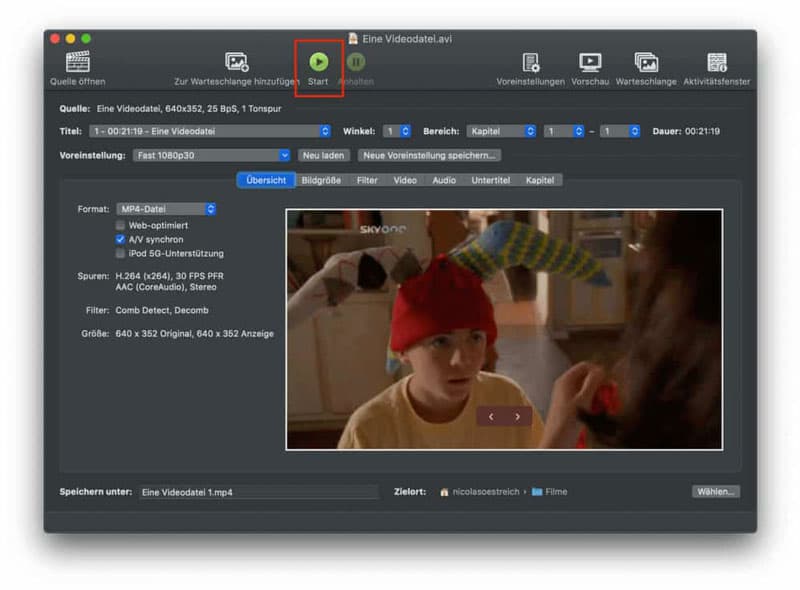Click the AVI file icon in title bar
The height and width of the screenshot is (590, 800).
click(353, 38)
